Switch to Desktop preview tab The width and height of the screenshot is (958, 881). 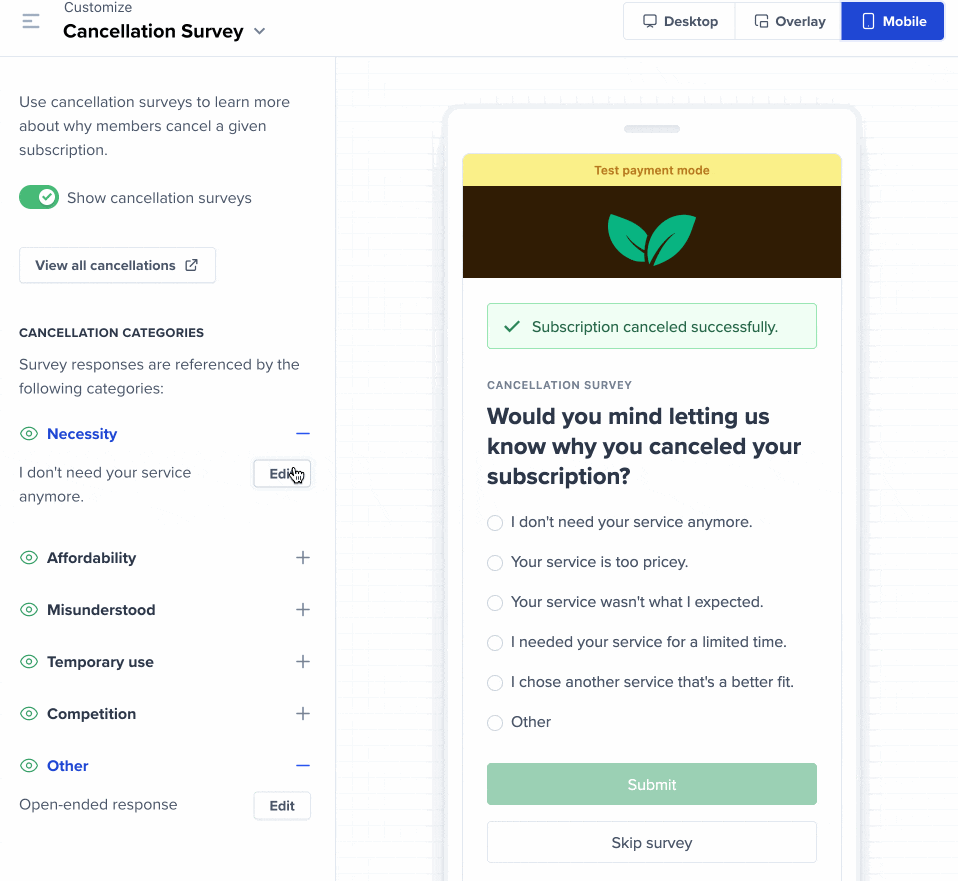[680, 21]
